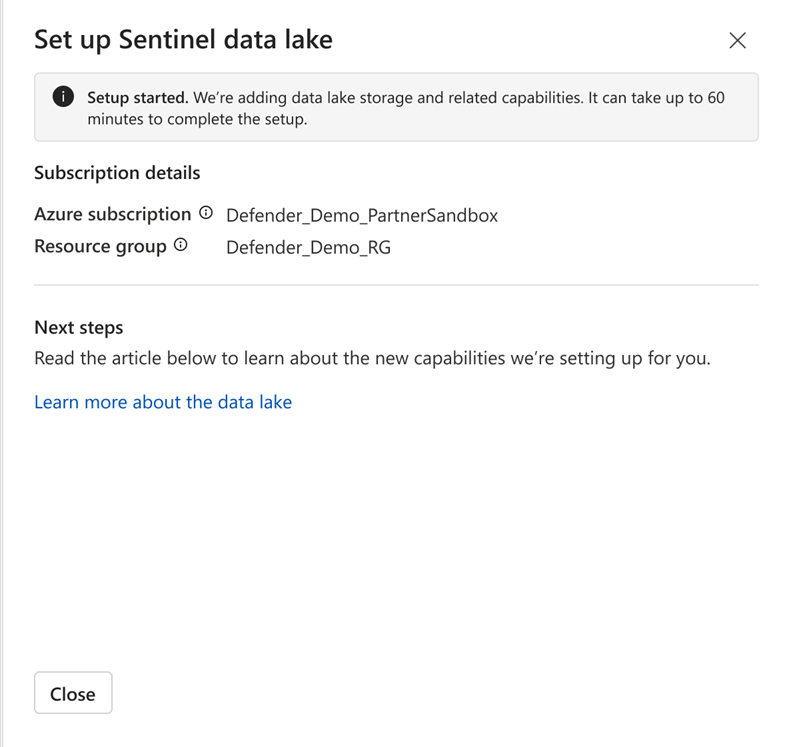
Task: Select the Defender_Demo_RG resource group value
Action: click(308, 247)
